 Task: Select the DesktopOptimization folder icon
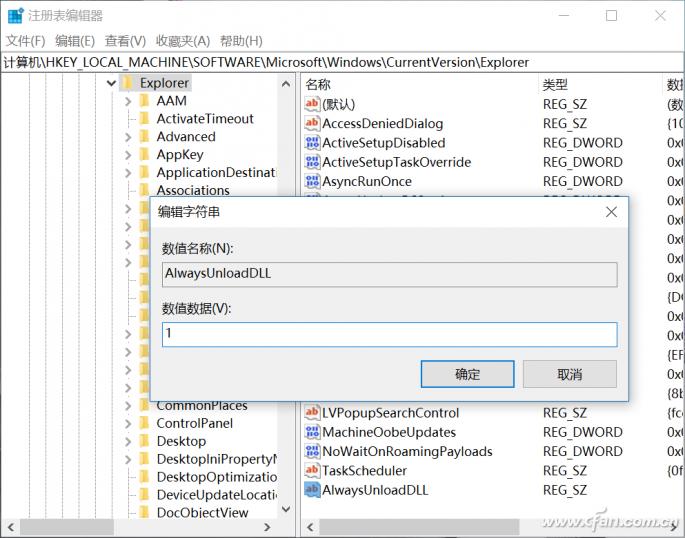tap(144, 477)
